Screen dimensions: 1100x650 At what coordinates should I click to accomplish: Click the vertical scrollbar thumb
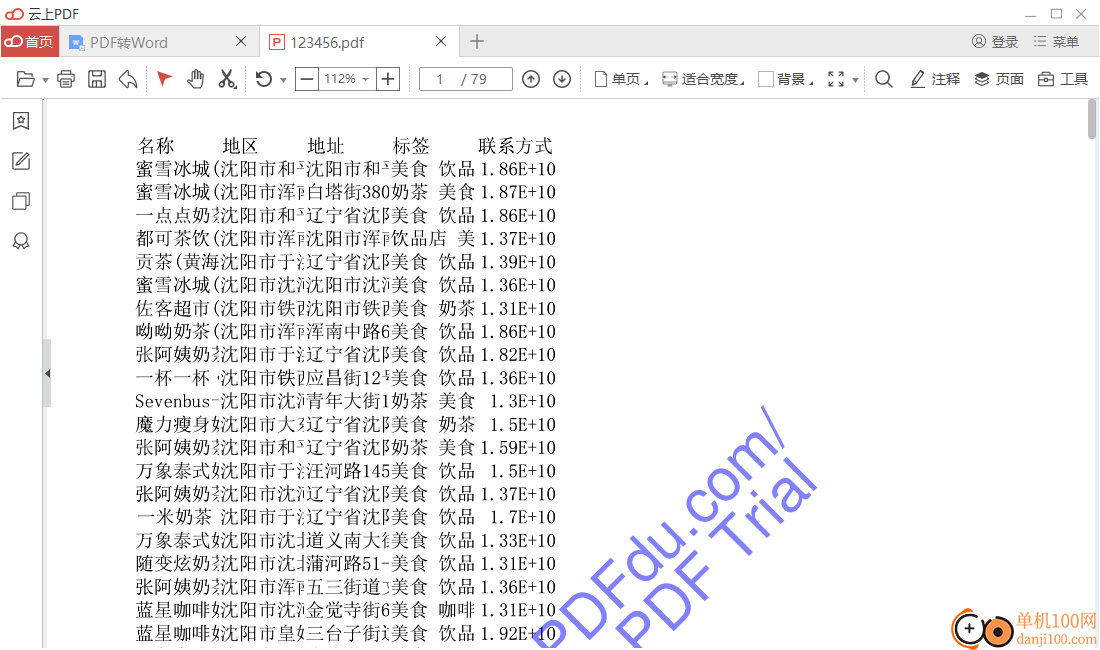click(1092, 119)
